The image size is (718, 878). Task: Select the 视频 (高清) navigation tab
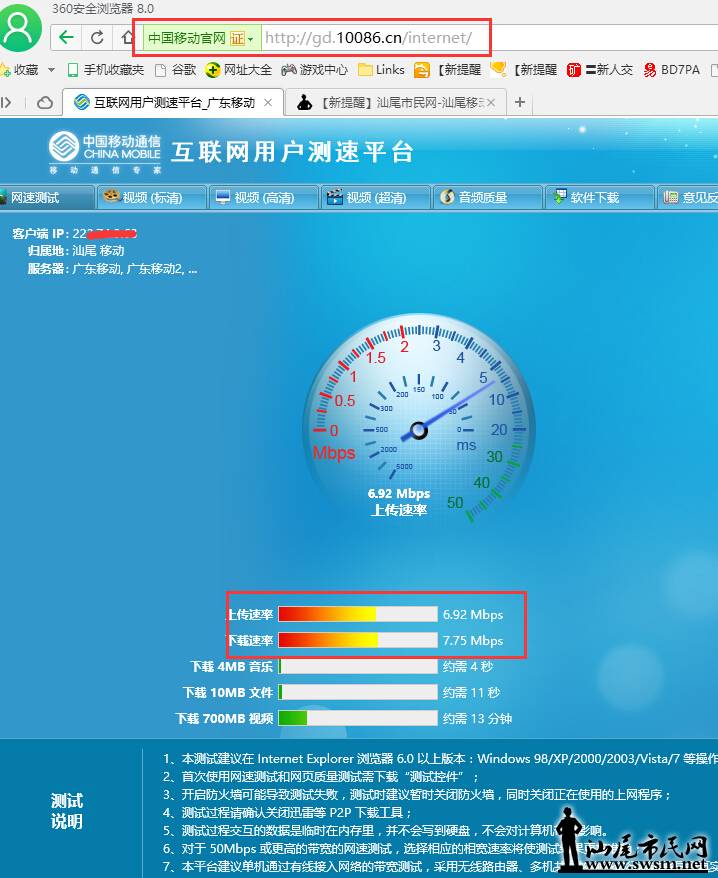pyautogui.click(x=263, y=197)
